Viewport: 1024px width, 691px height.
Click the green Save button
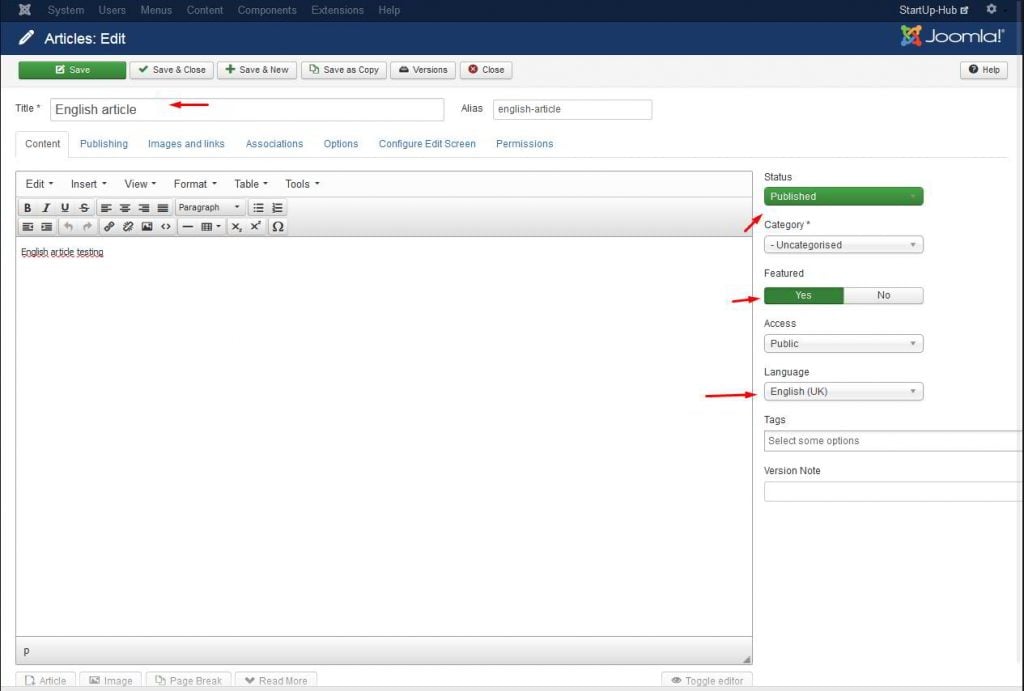[x=72, y=70]
